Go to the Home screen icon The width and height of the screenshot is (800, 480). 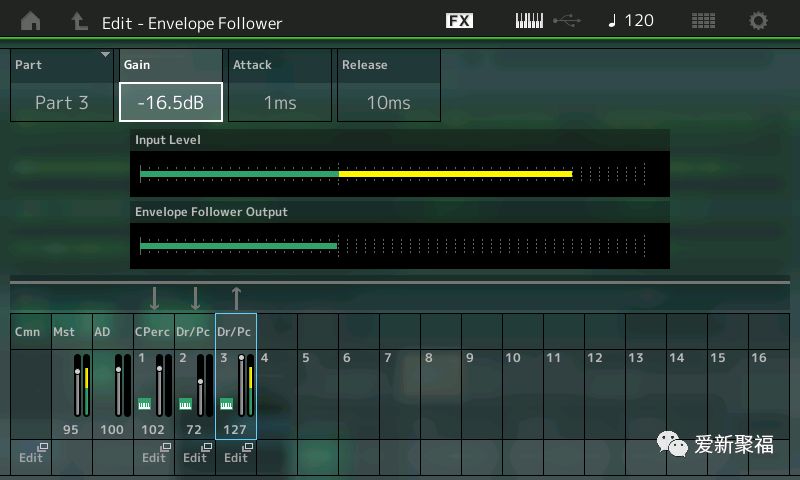tap(31, 21)
